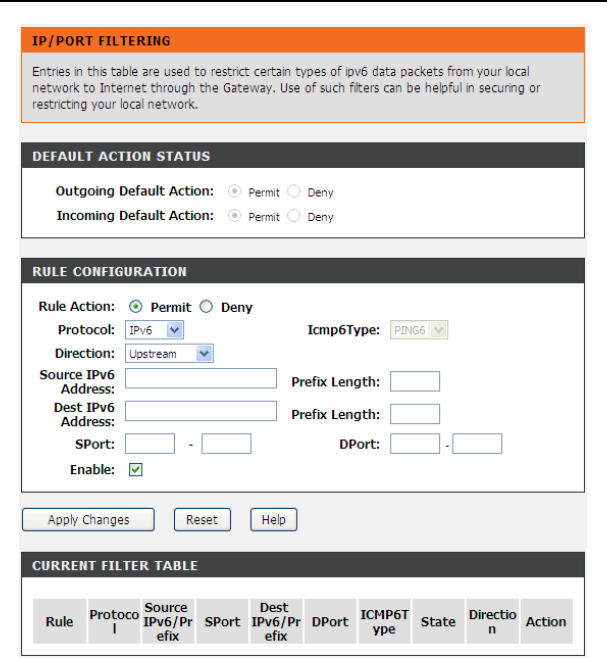
Task: Click the Source IPv6/Prefix column header
Action: (x=168, y=621)
